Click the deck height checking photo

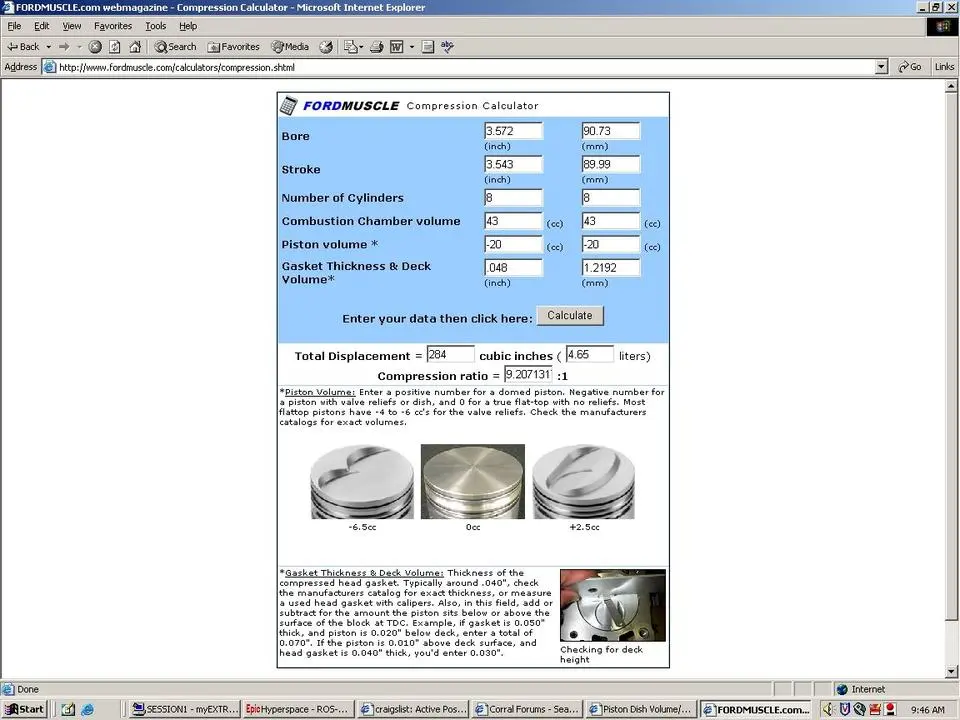613,606
